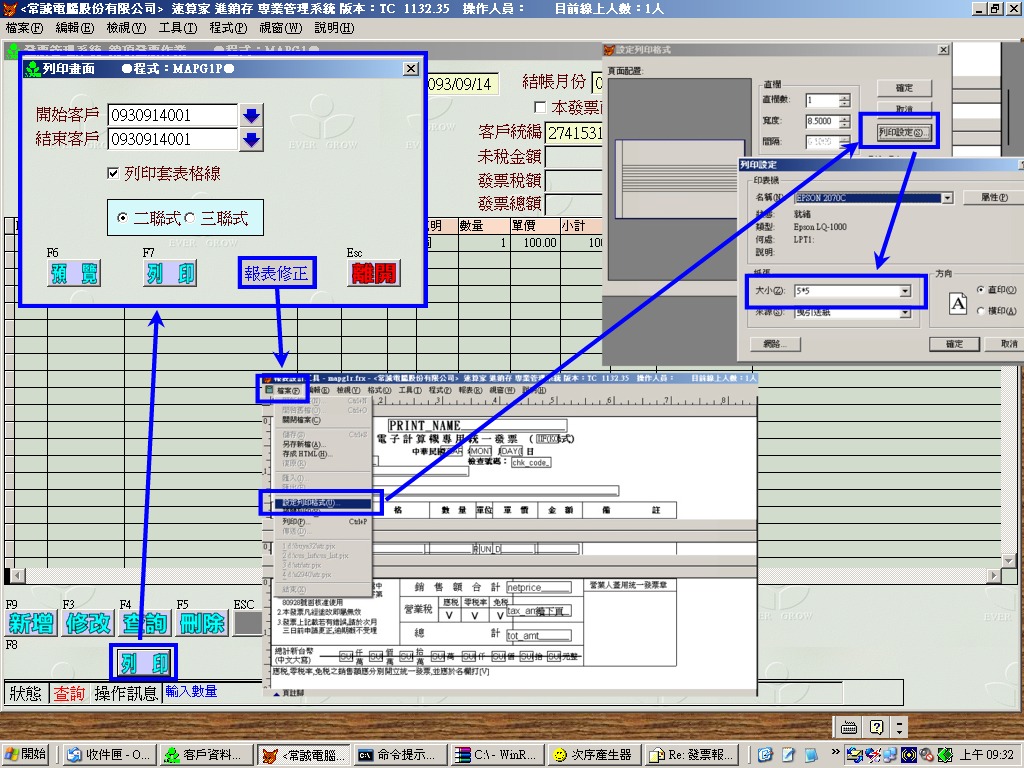
Task: Click the 刪除 delete icon button
Action: pyautogui.click(x=202, y=623)
